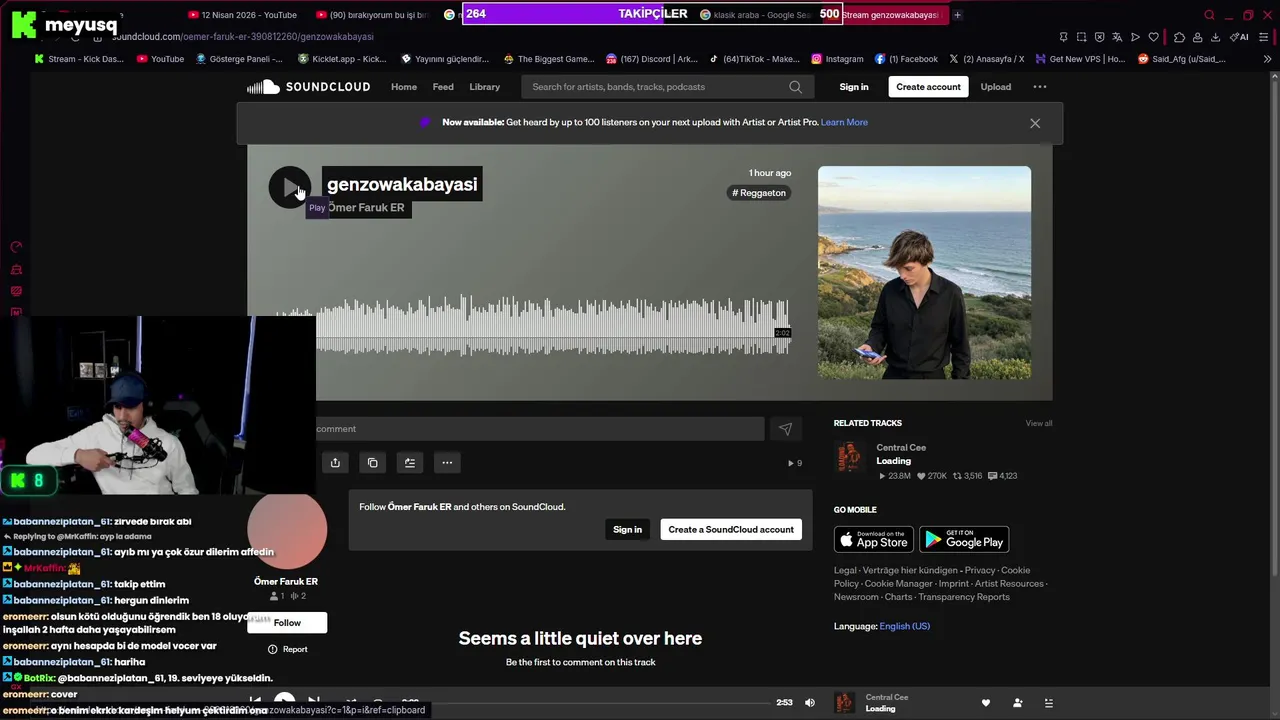Viewport: 1280px width, 720px height.
Task: Open the Facebook bookmark
Action: (x=906, y=59)
